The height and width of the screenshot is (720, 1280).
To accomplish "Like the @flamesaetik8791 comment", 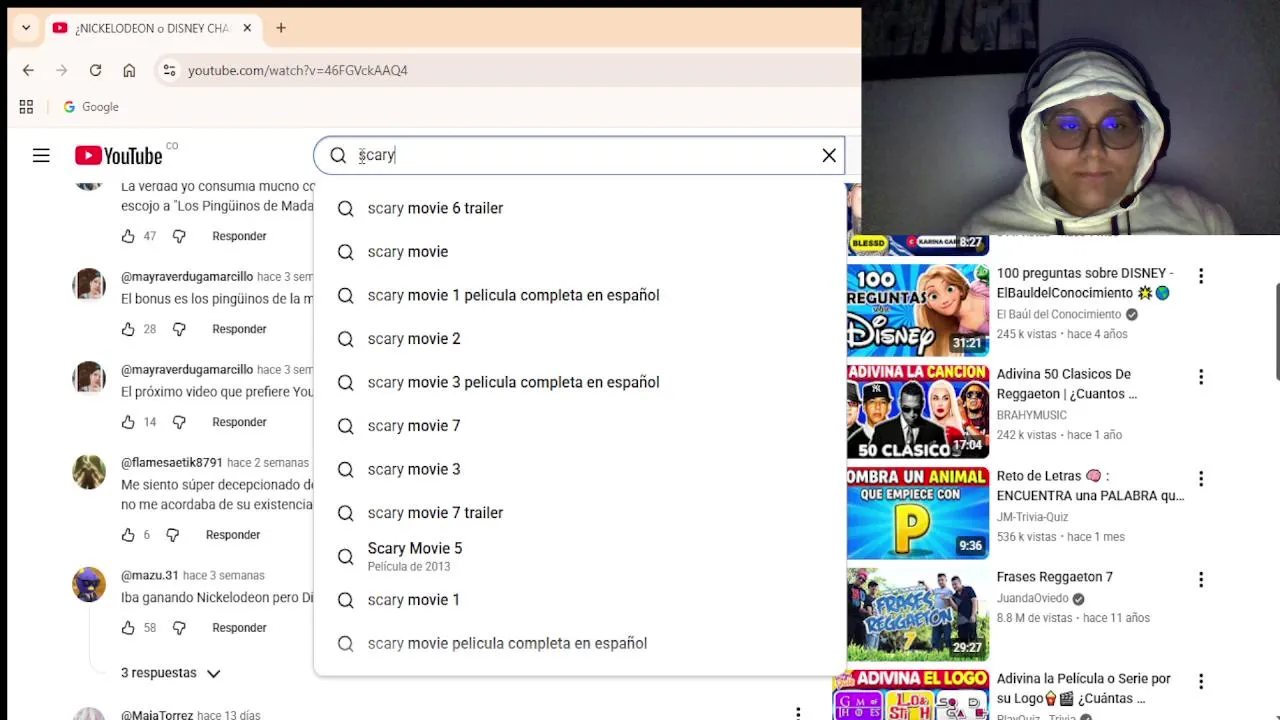I will [128, 535].
